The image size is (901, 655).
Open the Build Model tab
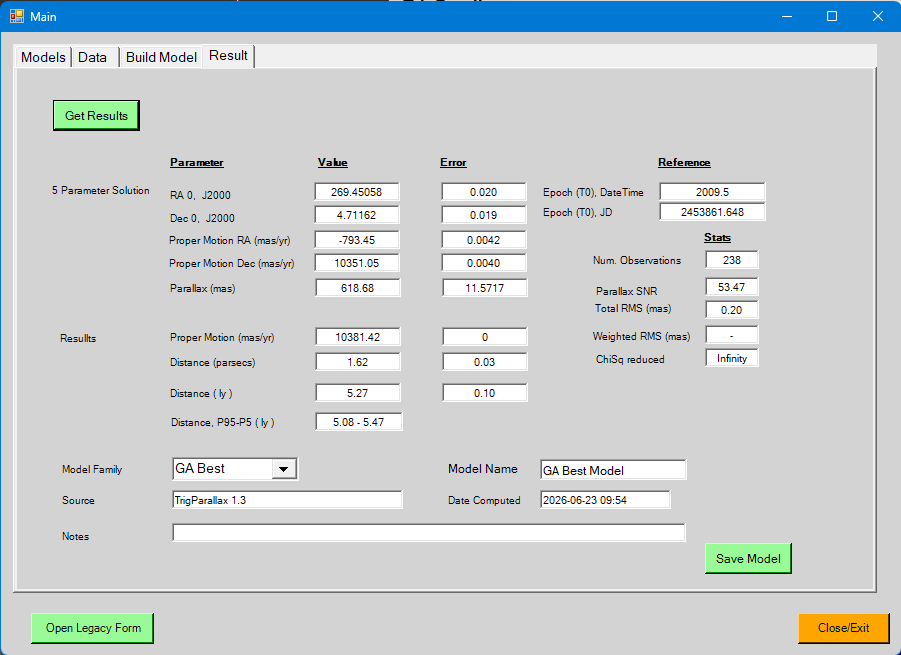click(x=161, y=57)
